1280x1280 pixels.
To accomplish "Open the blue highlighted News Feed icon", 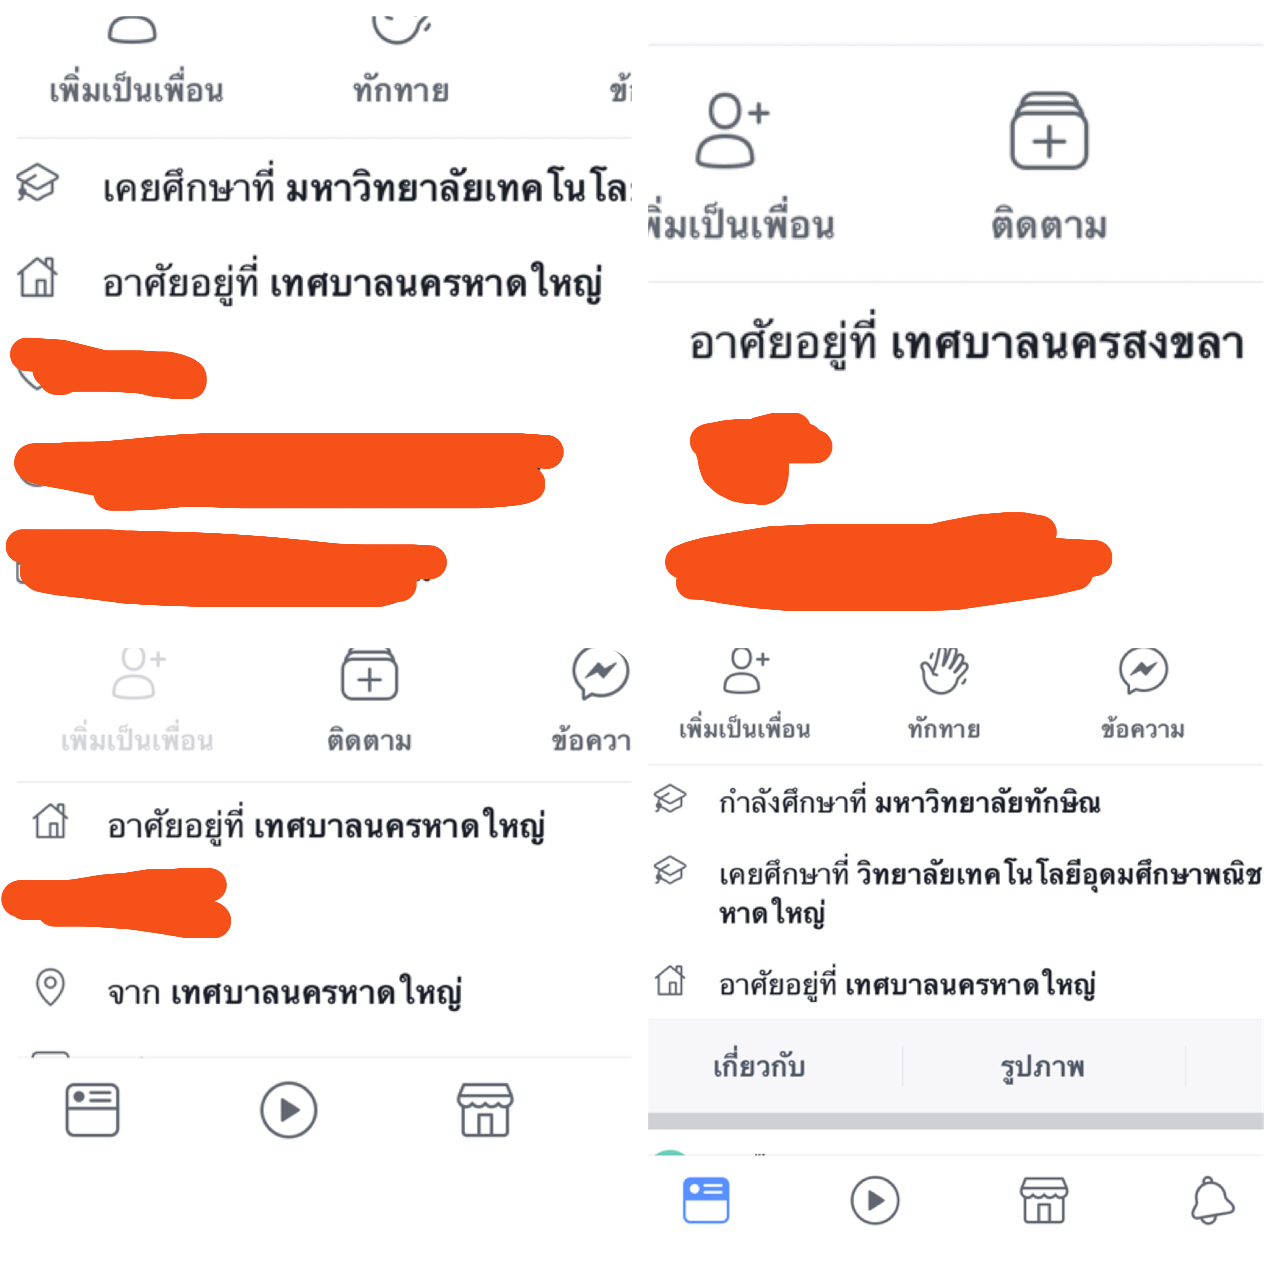I will click(706, 1200).
